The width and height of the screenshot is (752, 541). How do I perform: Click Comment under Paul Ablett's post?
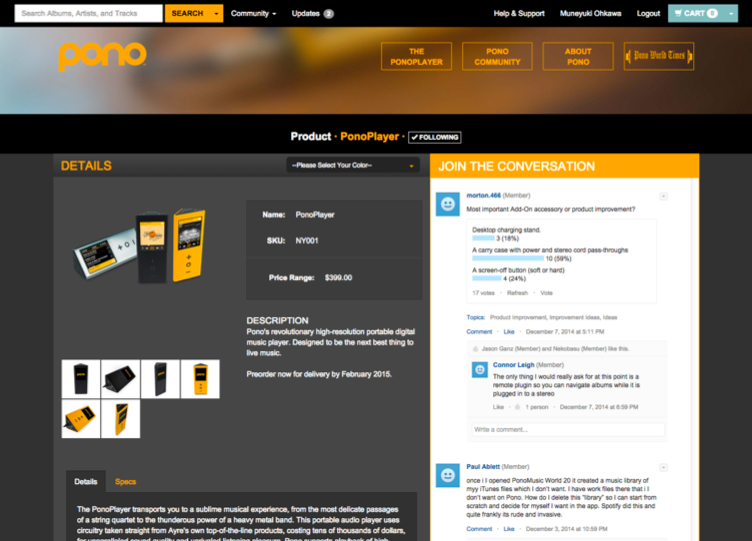click(479, 529)
